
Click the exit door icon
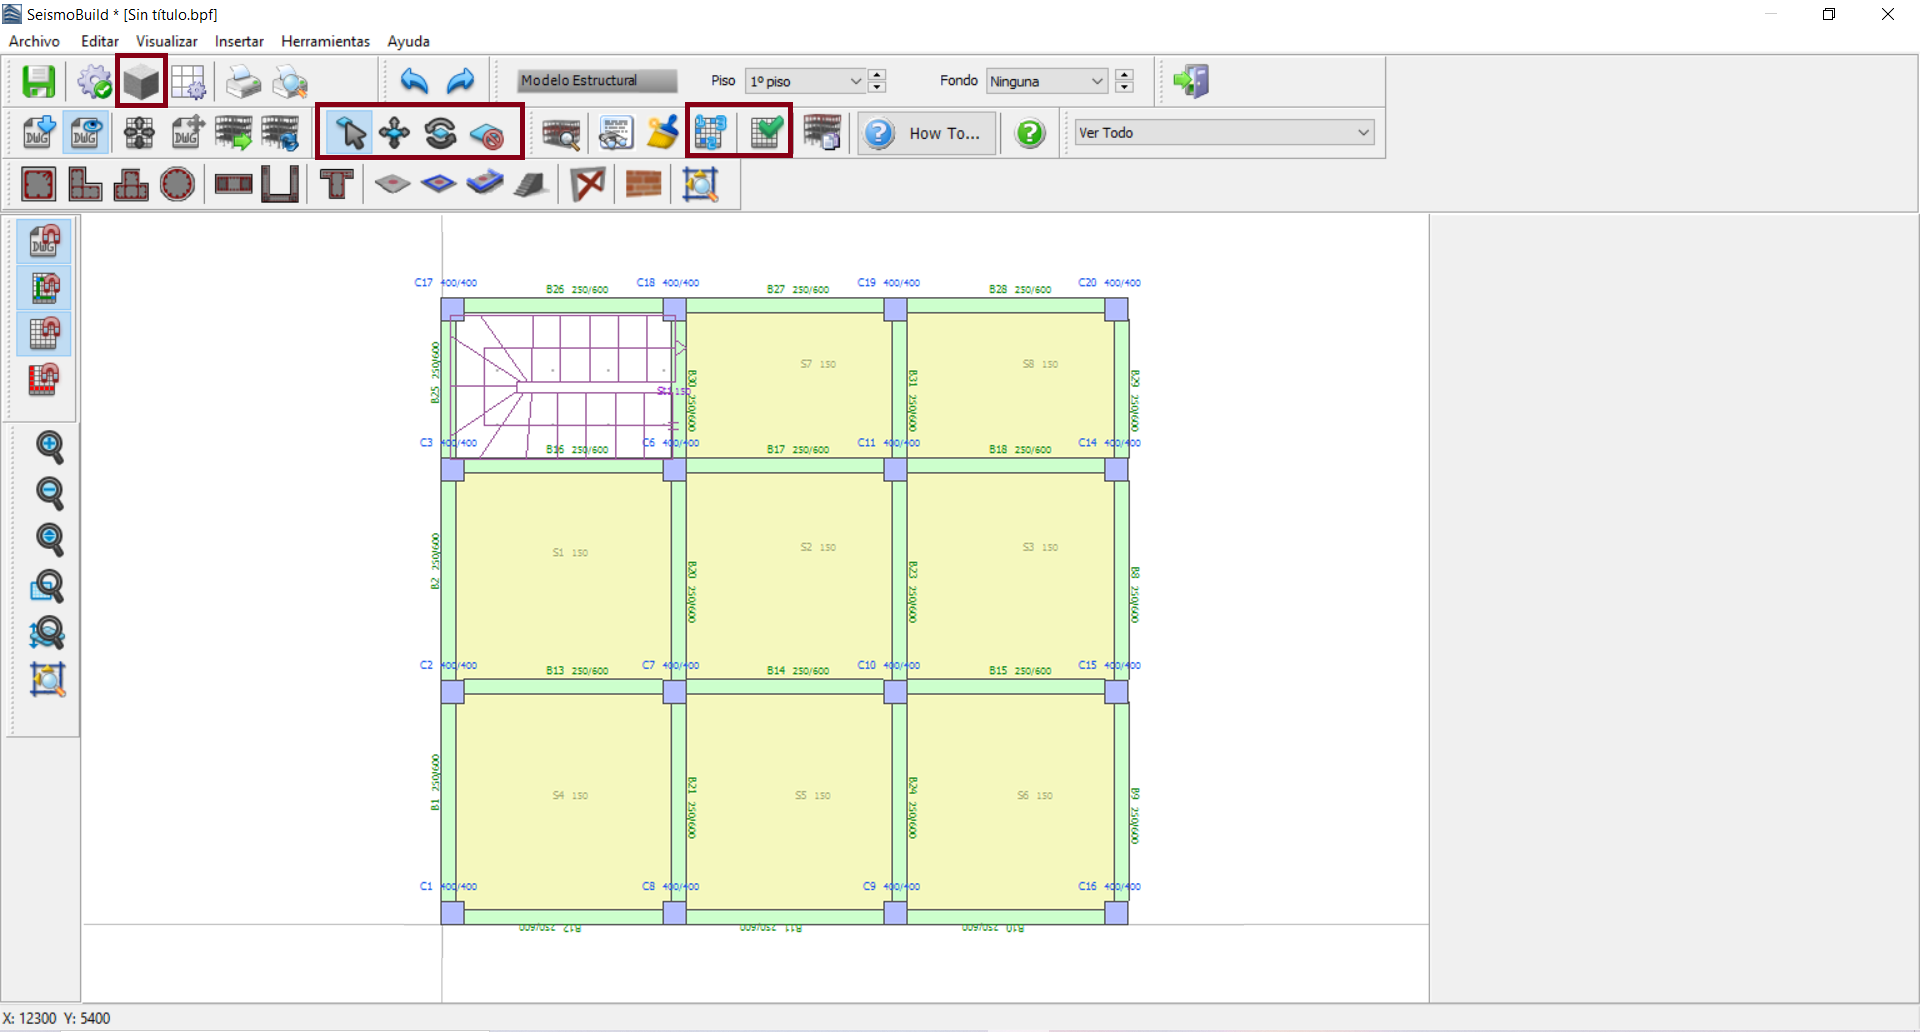tap(1191, 81)
